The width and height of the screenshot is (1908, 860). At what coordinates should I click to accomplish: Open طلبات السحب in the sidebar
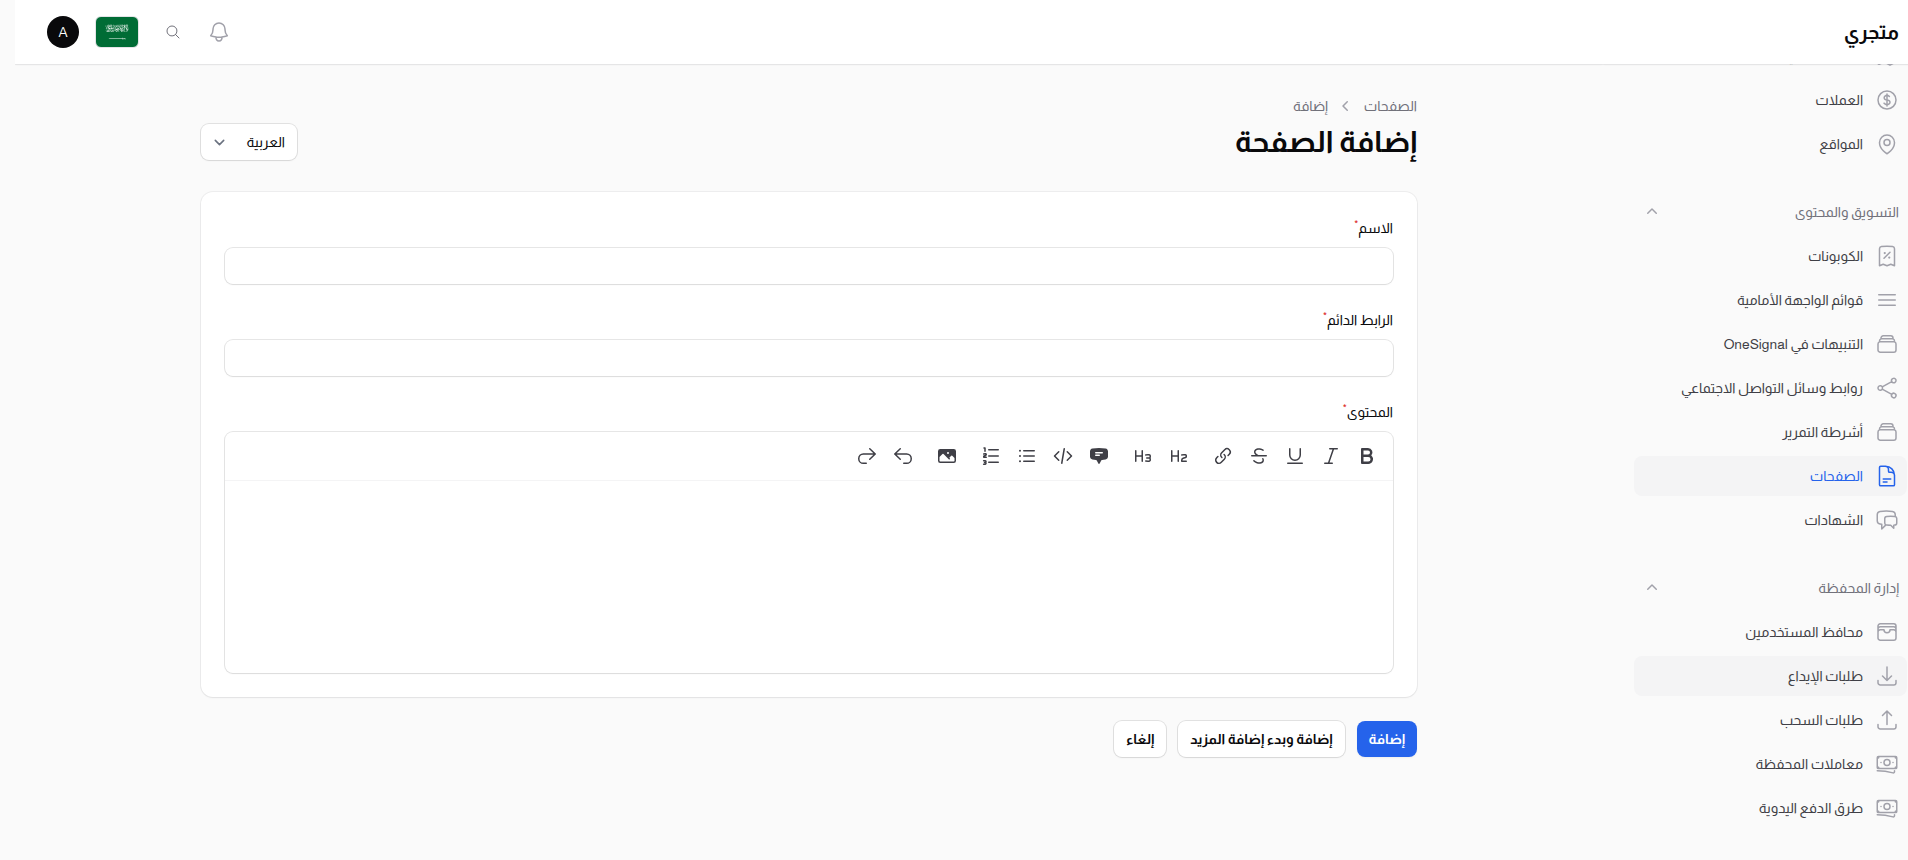pos(1770,720)
